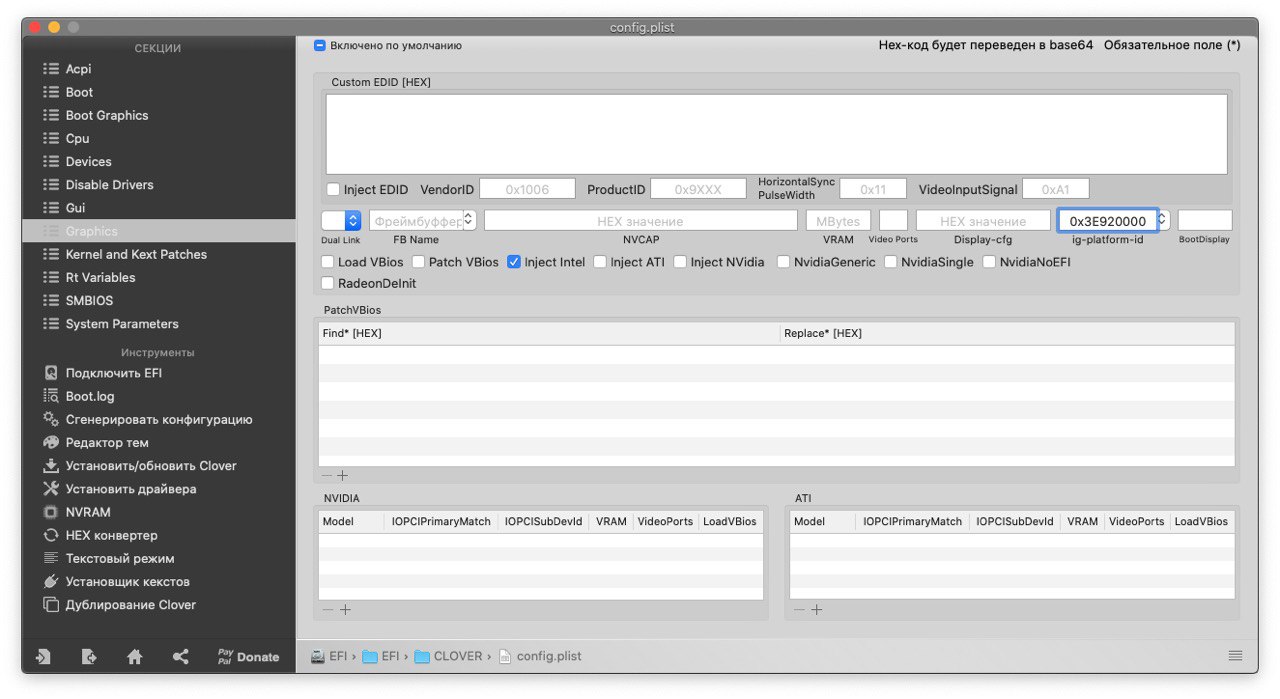This screenshot has height=699, width=1280.
Task: Click the EFI disk in path bar
Action: (x=329, y=656)
